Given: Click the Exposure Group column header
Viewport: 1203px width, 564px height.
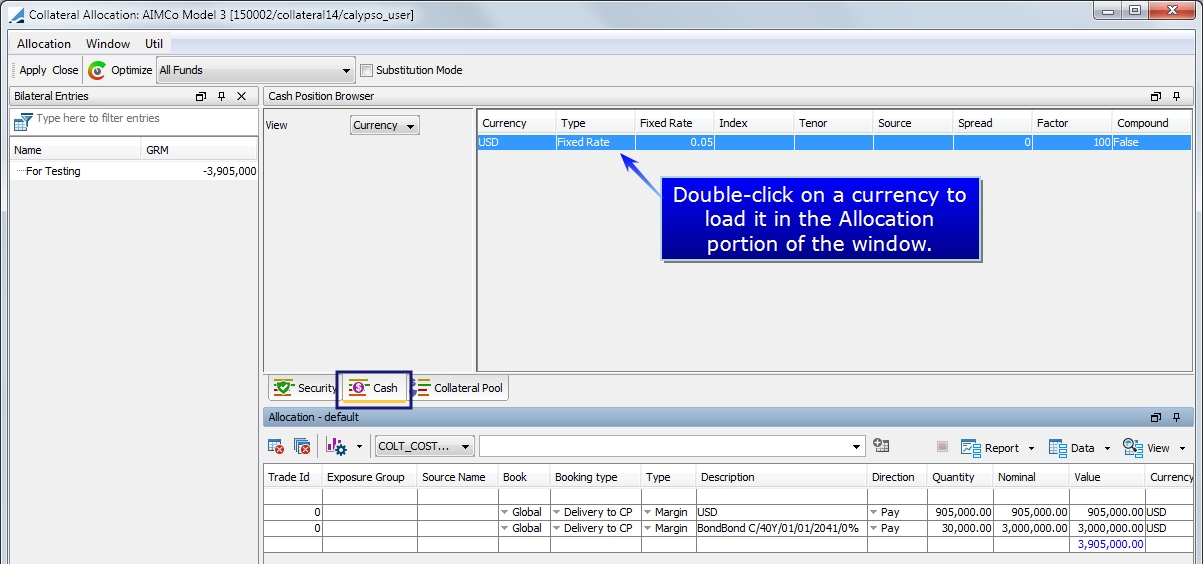Looking at the screenshot, I should (x=370, y=477).
